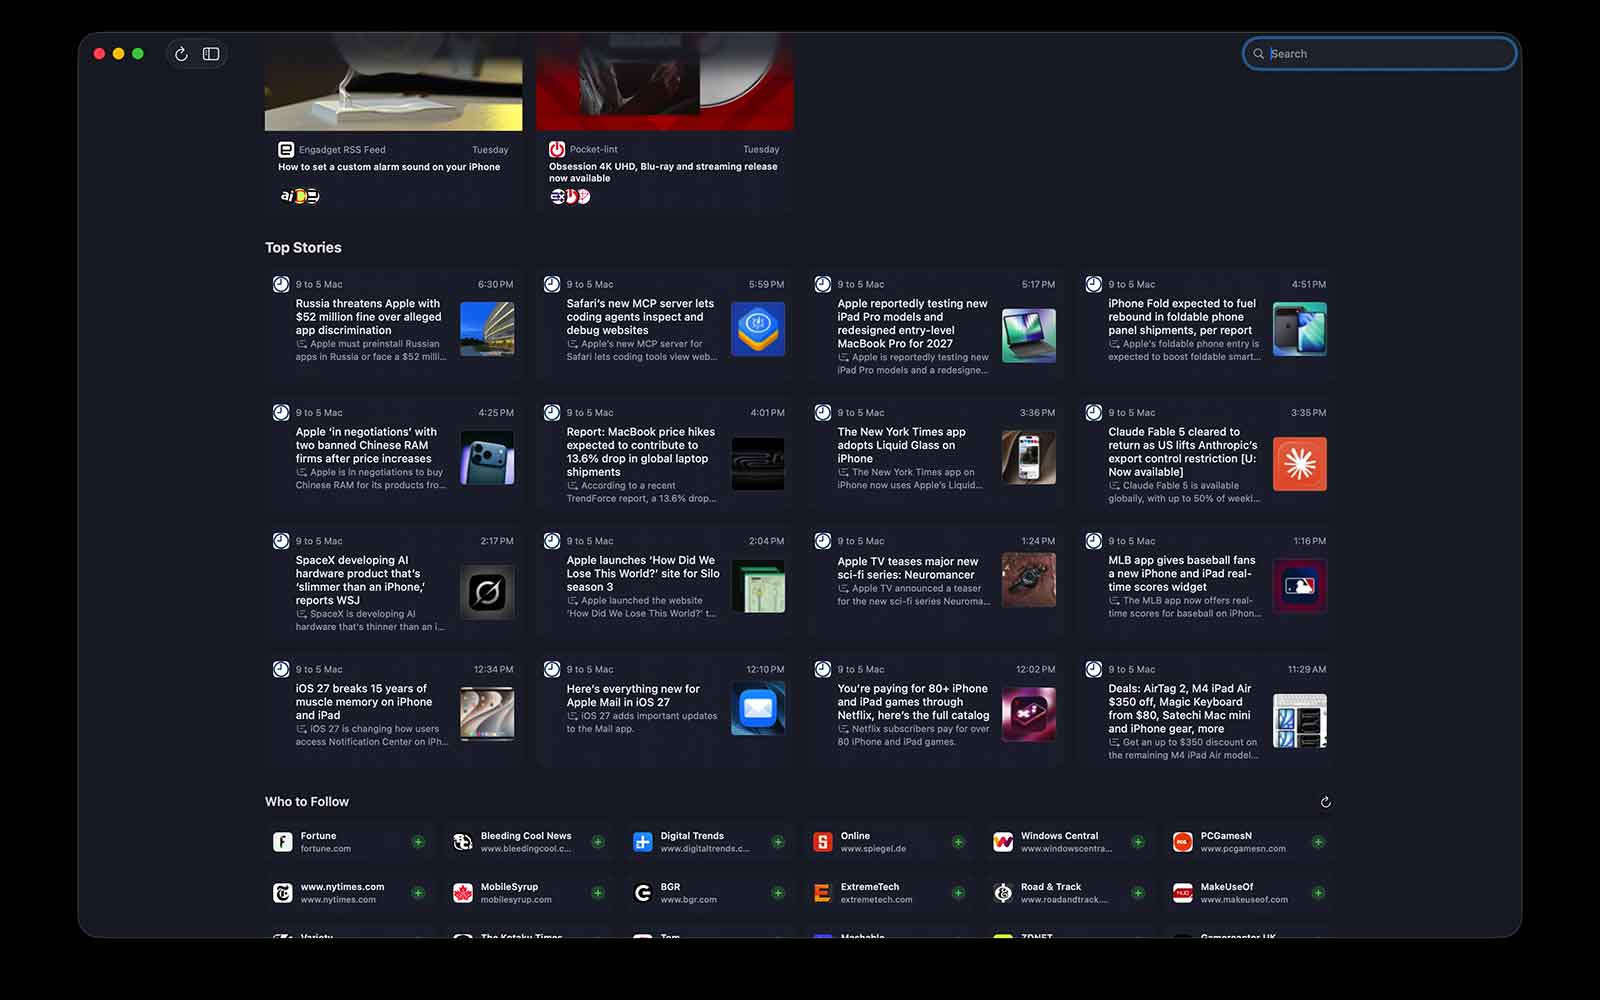This screenshot has height=1000, width=1600.
Task: Refresh the Who to Follow suggestions
Action: pos(1325,802)
